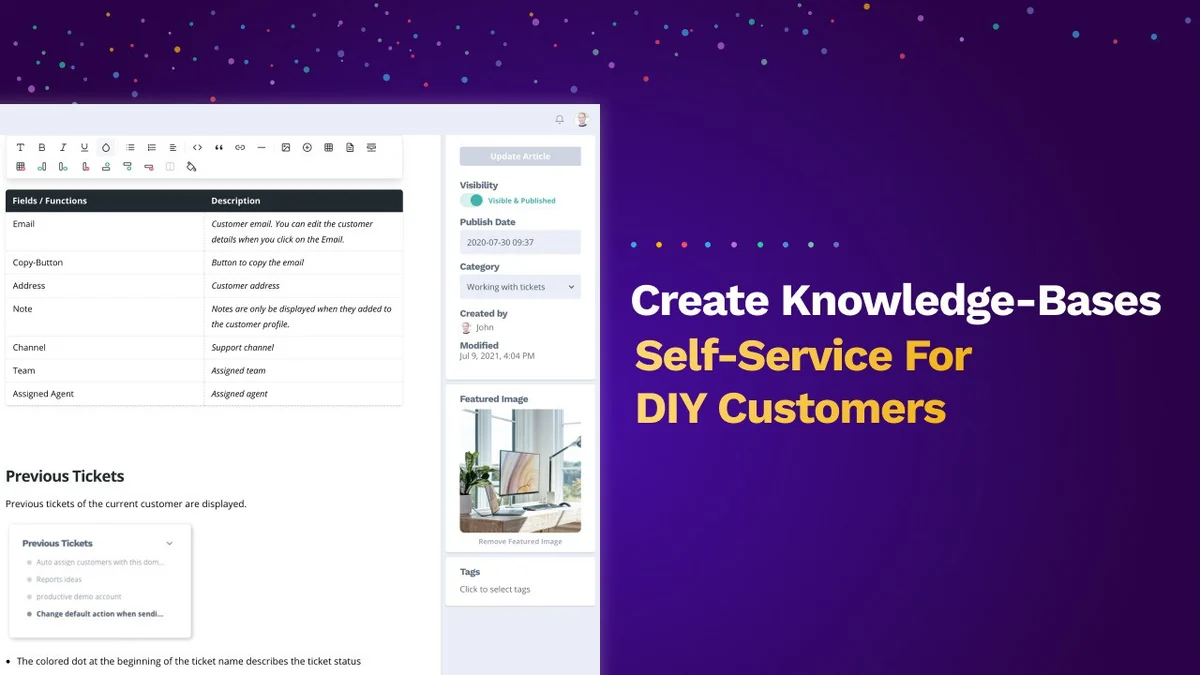Screen dimensions: 1200x675
Task: Click the Support channel description cell
Action: tap(303, 348)
